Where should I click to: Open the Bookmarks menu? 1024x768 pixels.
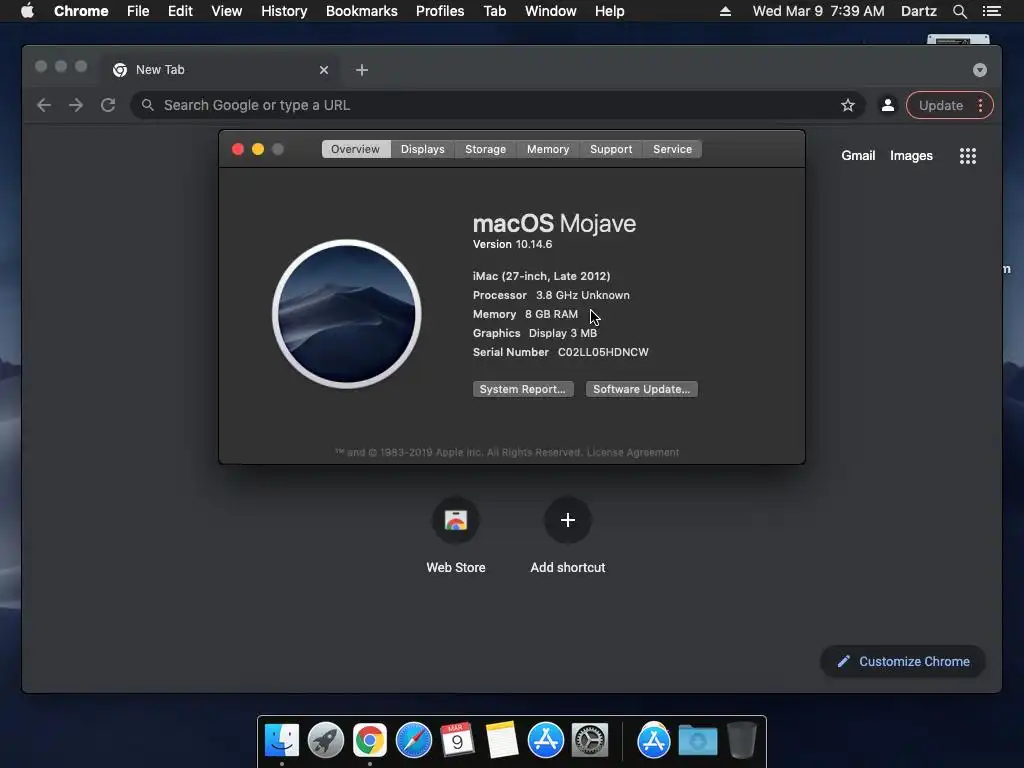(x=362, y=11)
